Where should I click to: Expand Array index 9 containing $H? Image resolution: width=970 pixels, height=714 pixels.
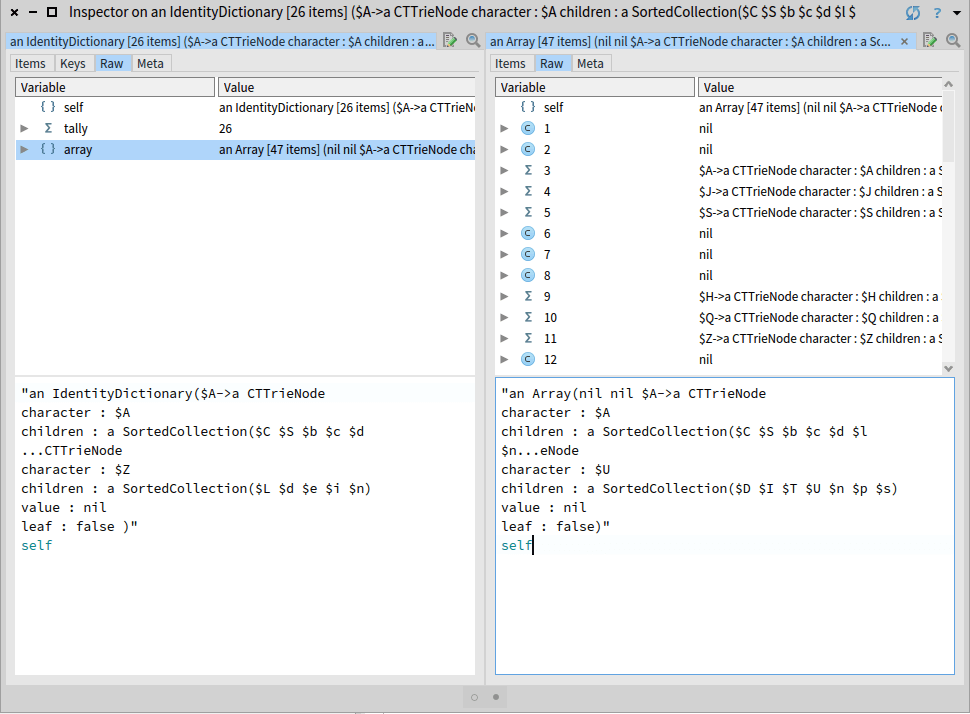505,297
